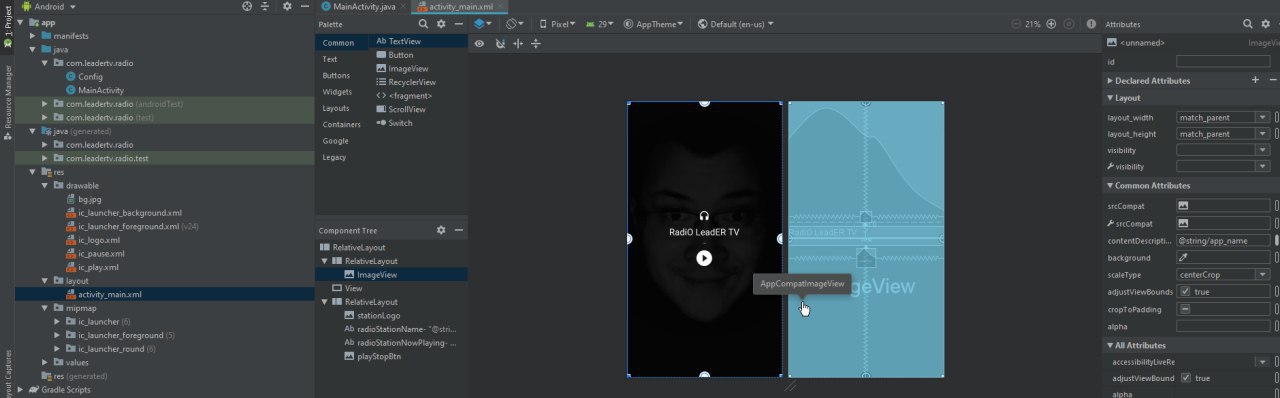Remove declared attribute with minus icon
Image resolution: width=1280 pixels, height=398 pixels.
coord(1272,80)
